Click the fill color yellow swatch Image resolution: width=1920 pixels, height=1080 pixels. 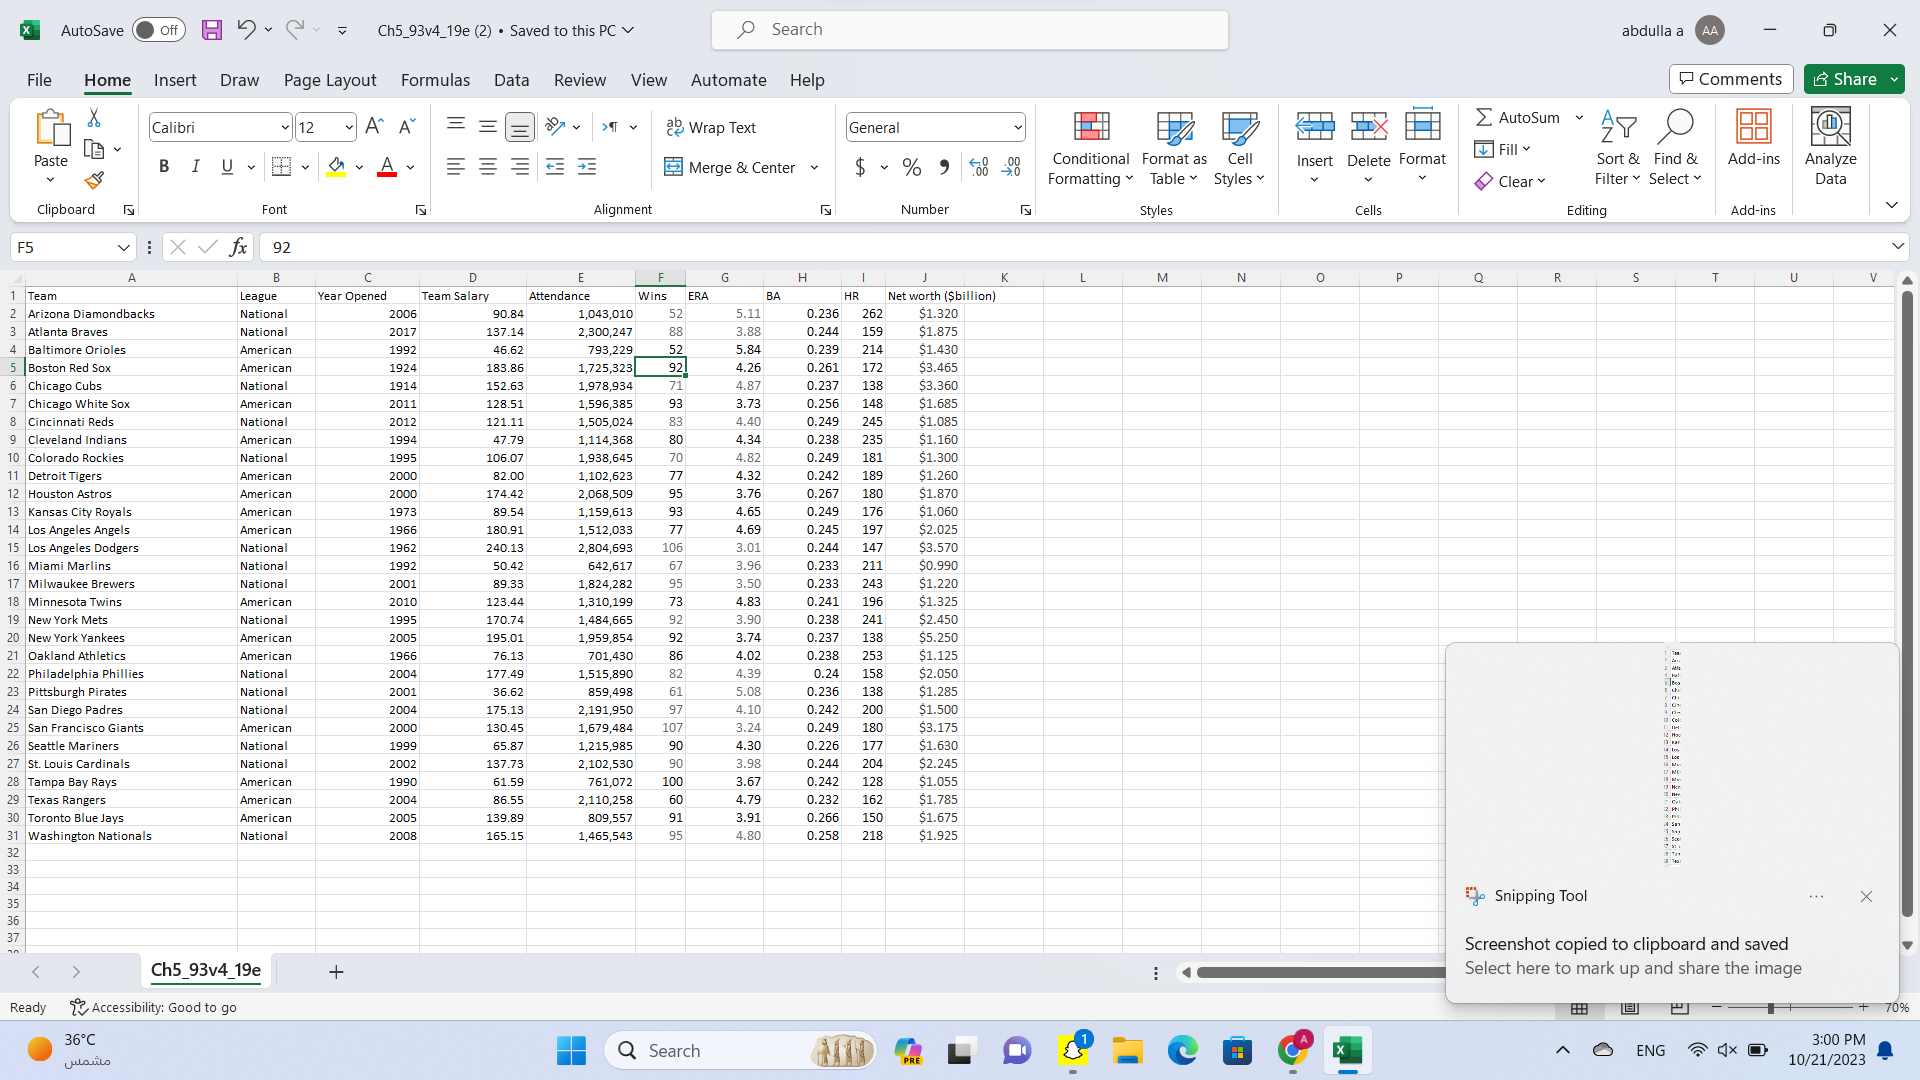coord(336,167)
